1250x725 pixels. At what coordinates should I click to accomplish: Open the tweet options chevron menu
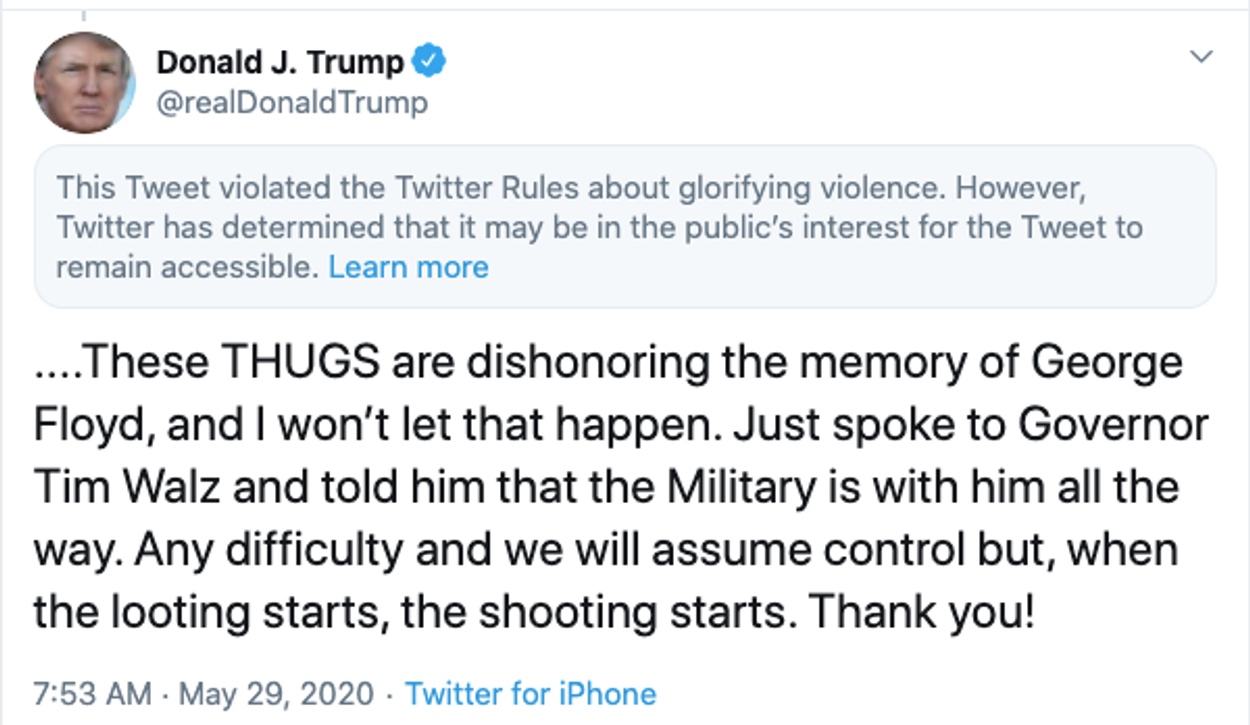1201,56
